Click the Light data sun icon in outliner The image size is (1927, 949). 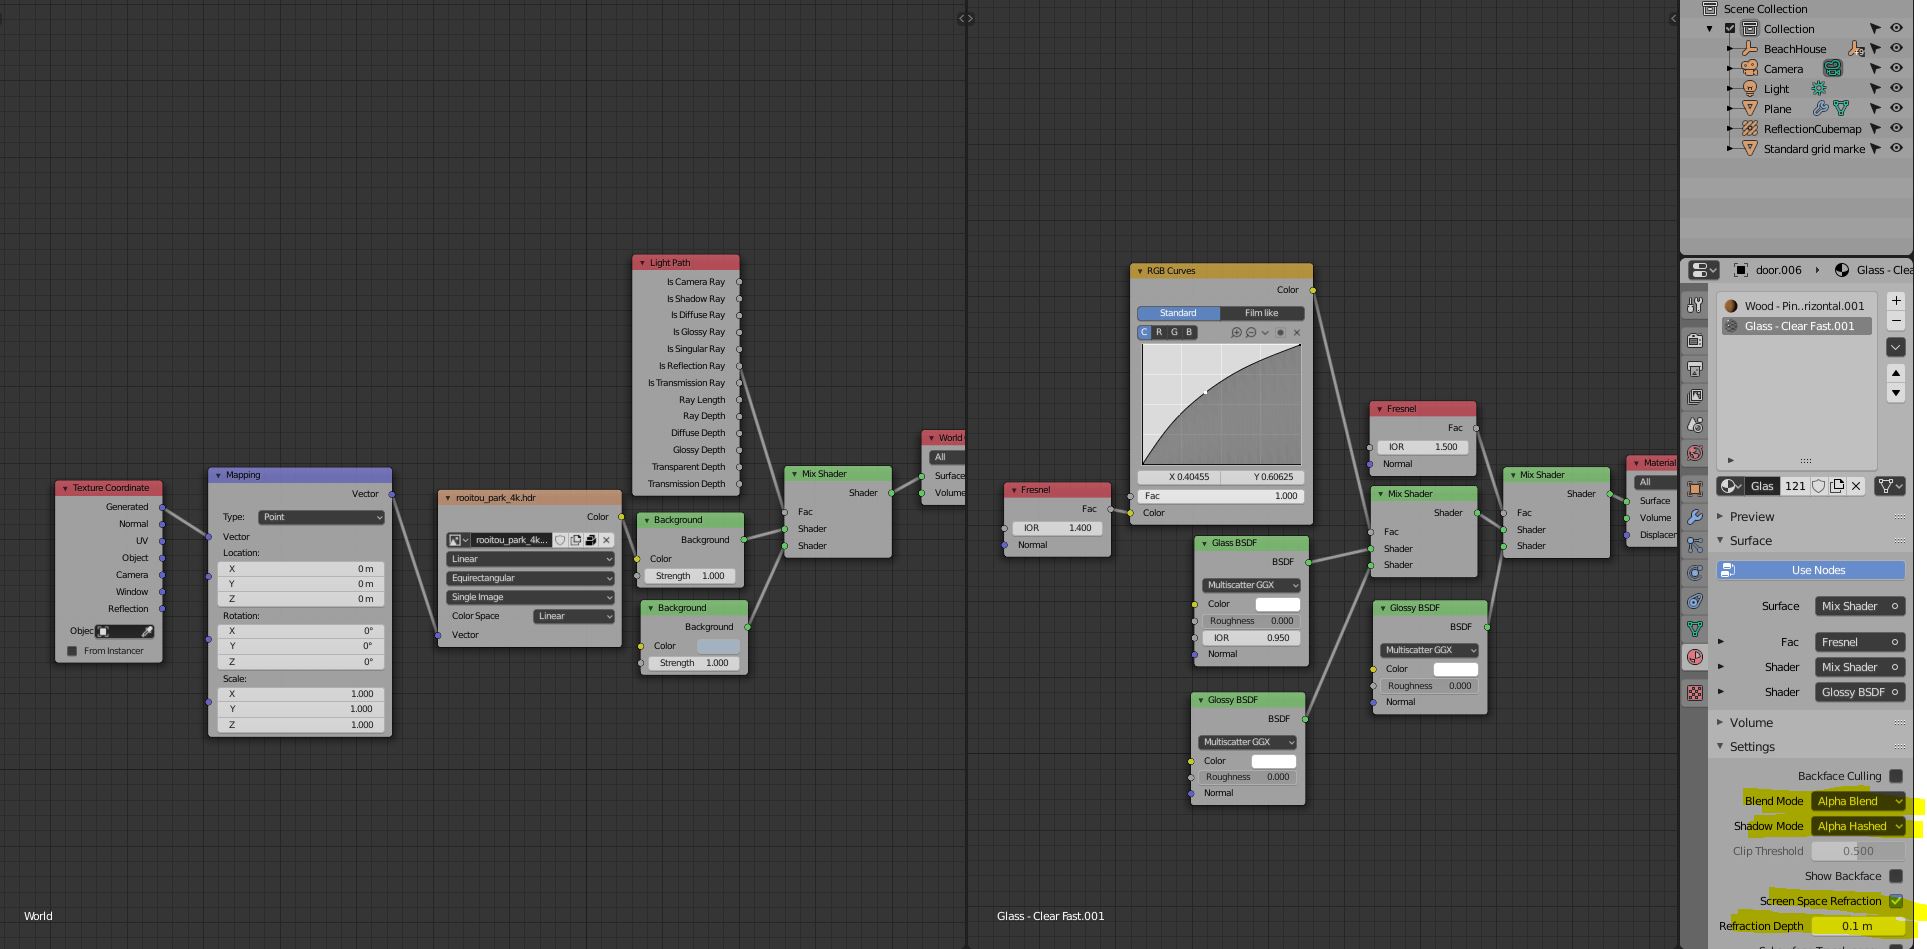[1819, 88]
